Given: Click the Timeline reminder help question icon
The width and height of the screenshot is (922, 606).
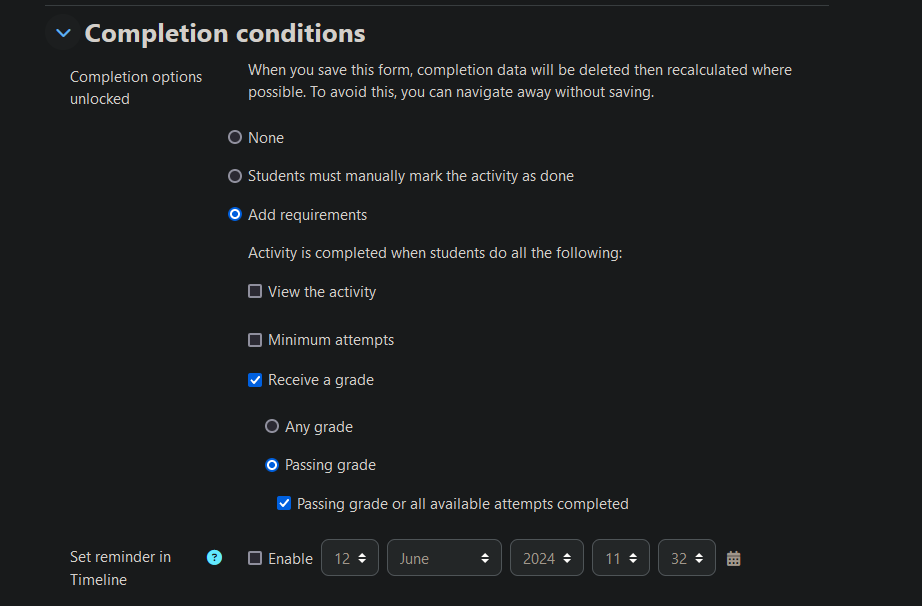Looking at the screenshot, I should point(215,557).
